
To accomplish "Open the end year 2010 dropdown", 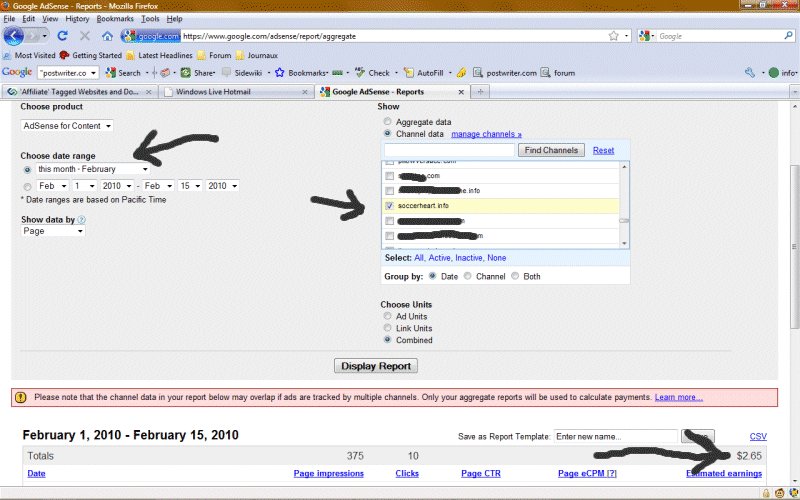I will (x=222, y=186).
